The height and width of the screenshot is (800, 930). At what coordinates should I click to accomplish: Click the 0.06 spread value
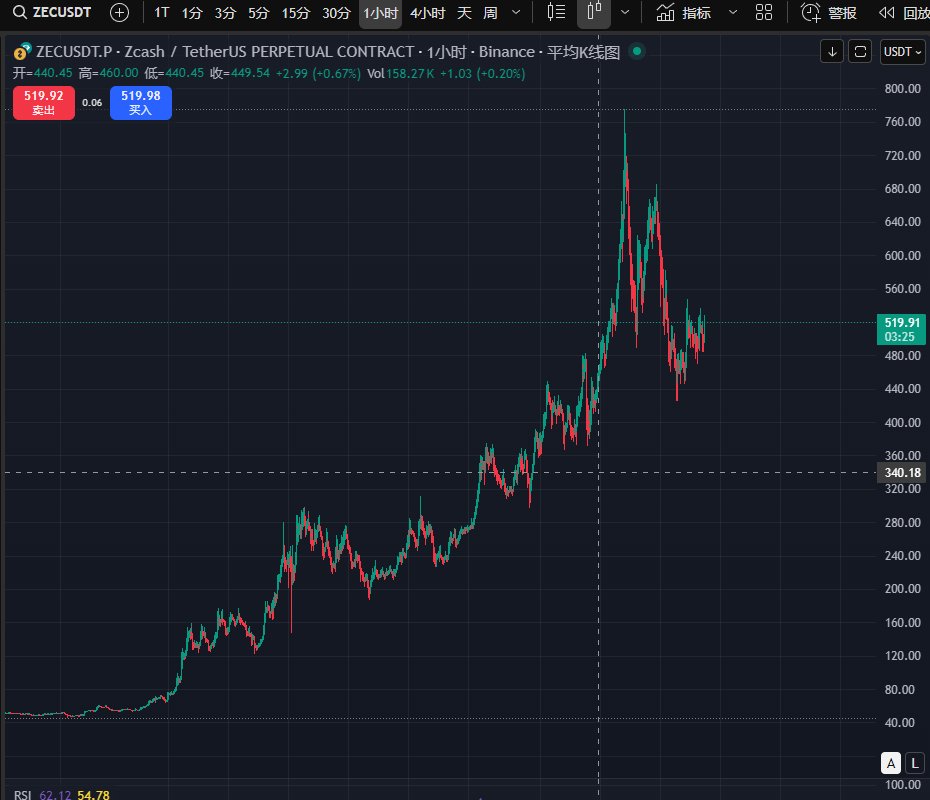pos(92,103)
